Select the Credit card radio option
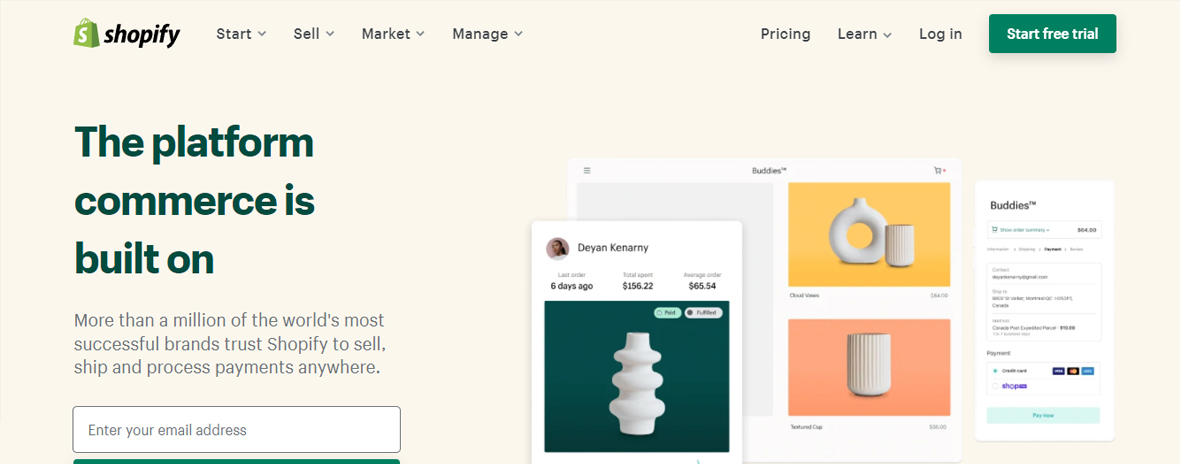1180x464 pixels. [x=995, y=371]
